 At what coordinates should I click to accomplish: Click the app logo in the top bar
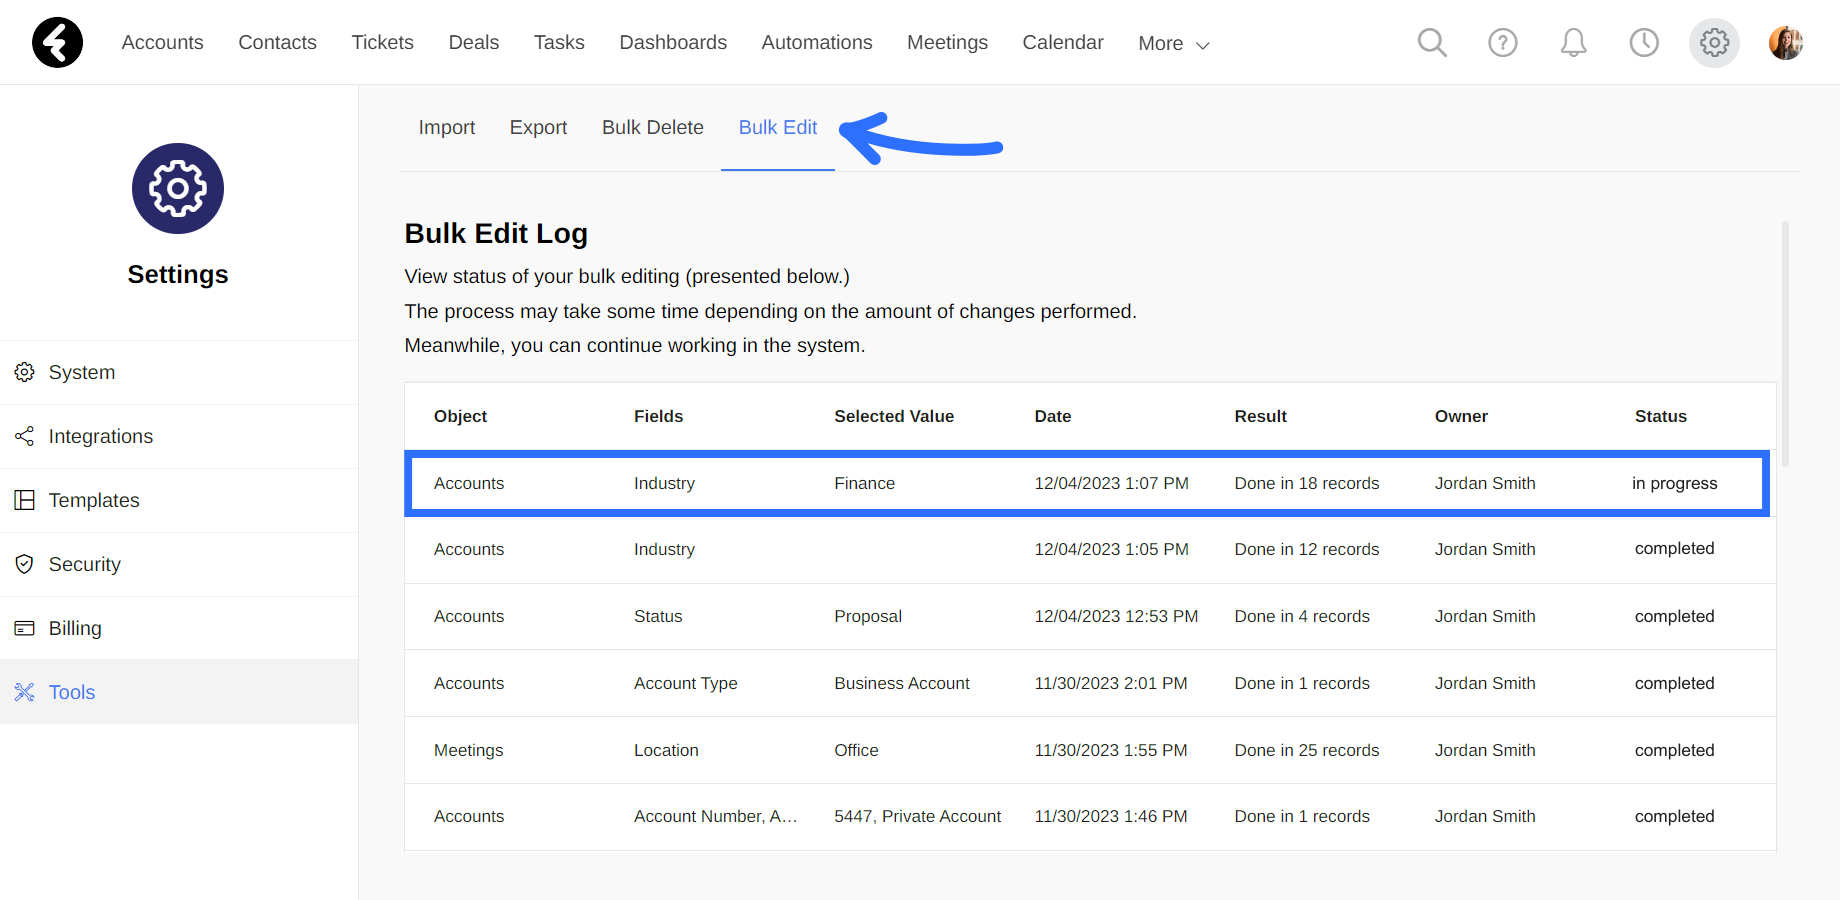pyautogui.click(x=57, y=42)
